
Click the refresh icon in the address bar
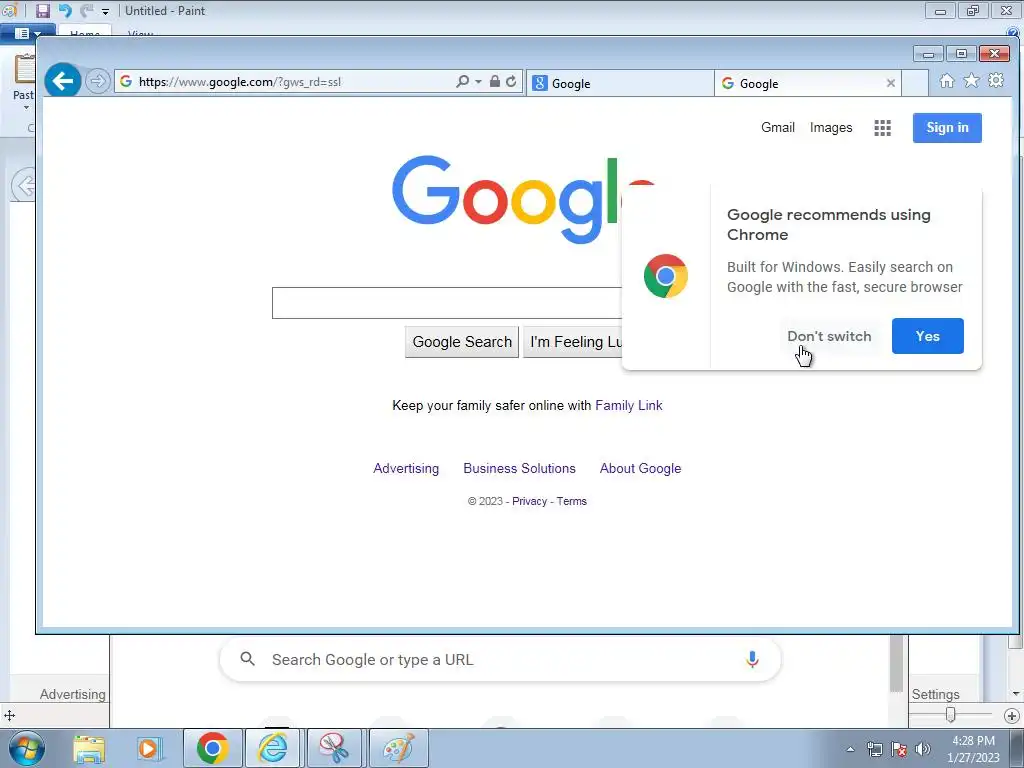(x=511, y=82)
